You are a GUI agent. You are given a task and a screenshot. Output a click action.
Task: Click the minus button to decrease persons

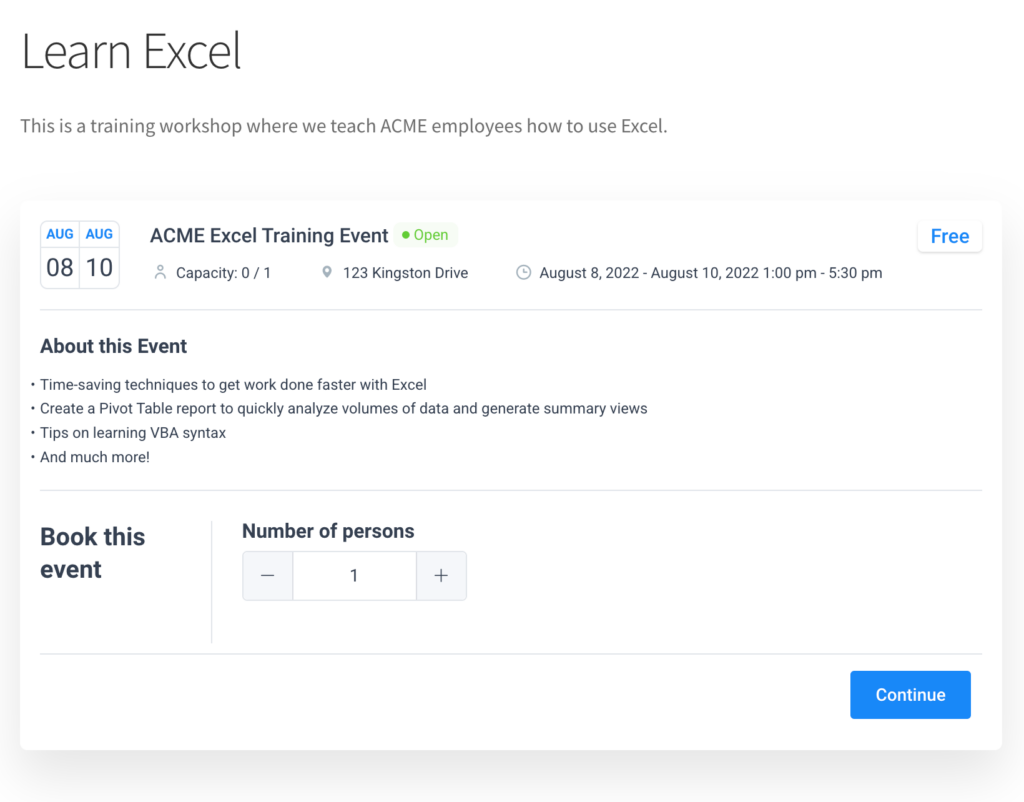[268, 575]
